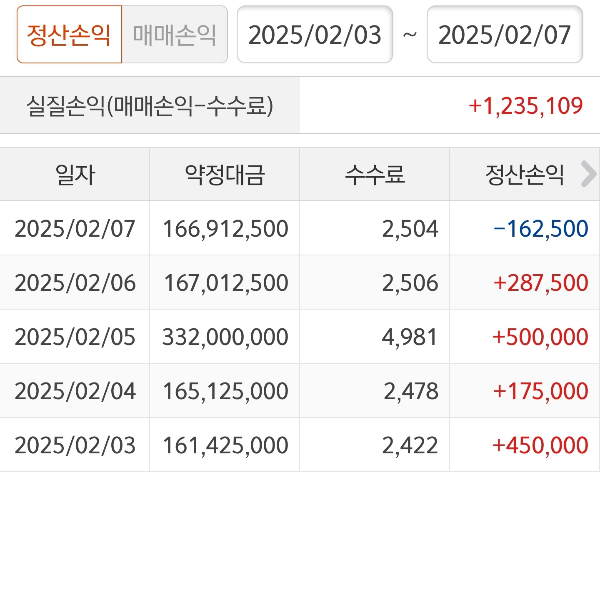Select the 2025/02/05 row date
Viewport: 600px width, 600px height.
click(75, 337)
